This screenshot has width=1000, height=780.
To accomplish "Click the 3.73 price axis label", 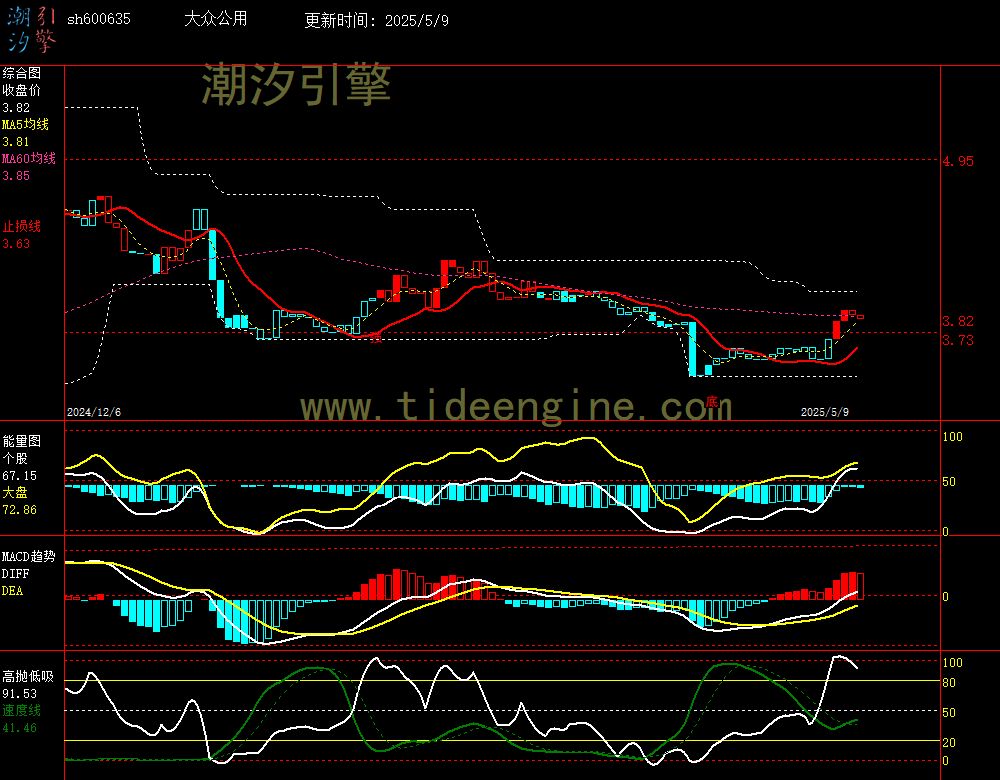I will point(958,341).
